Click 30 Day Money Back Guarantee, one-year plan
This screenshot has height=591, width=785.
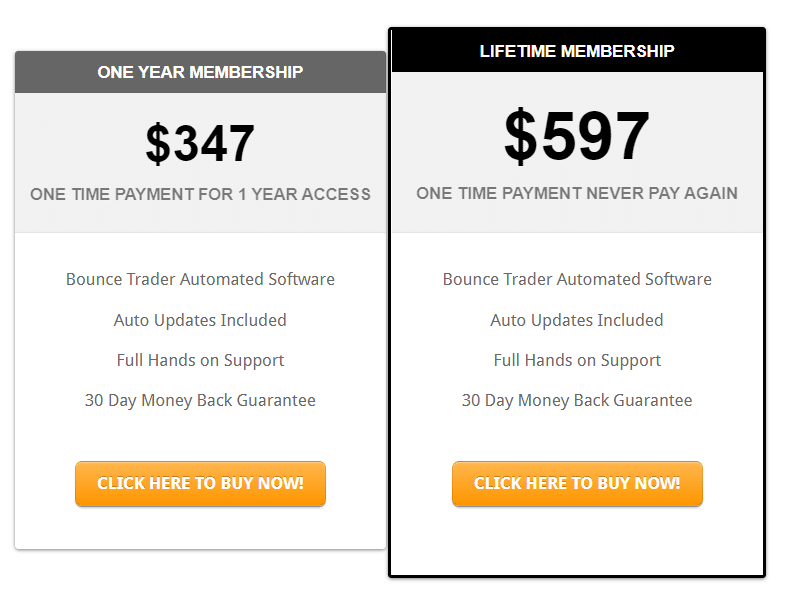(x=200, y=401)
